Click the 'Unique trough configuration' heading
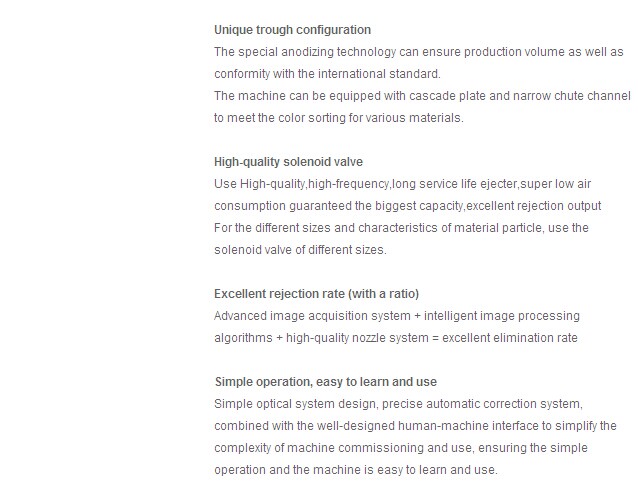This screenshot has height=483, width=638. [x=292, y=30]
